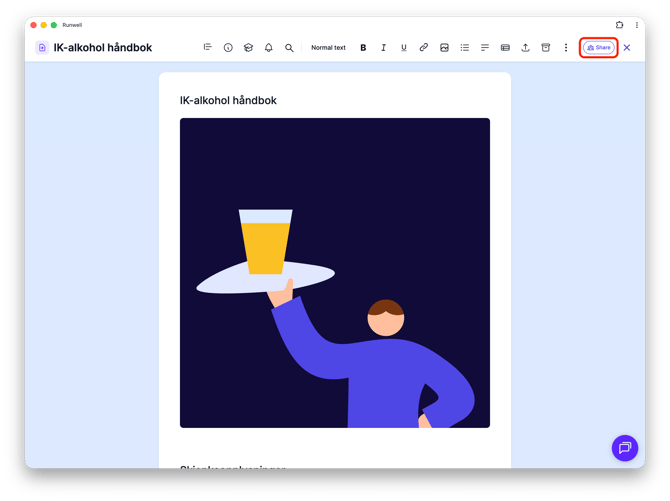Open the chat support bubble button
Viewport: 670px width, 501px height.
point(625,448)
